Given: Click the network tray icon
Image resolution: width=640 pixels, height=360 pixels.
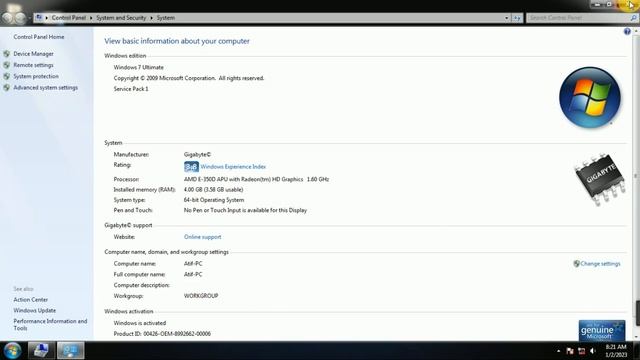Looking at the screenshot, I should 582,351.
